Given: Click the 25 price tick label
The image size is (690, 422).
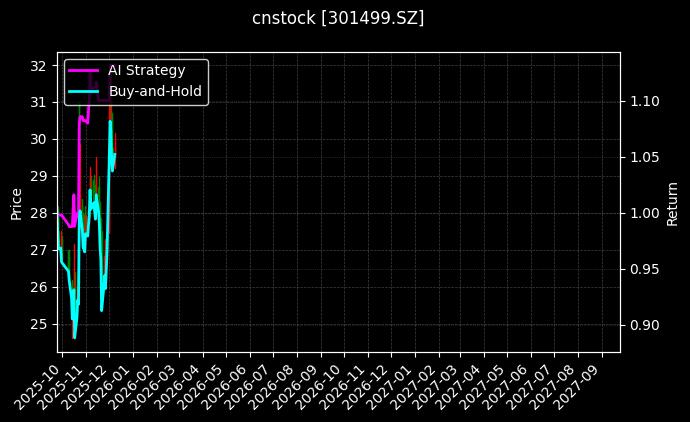Looking at the screenshot, I should coord(38,324).
